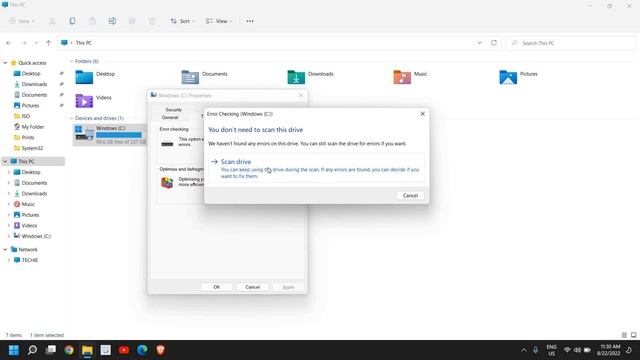The height and width of the screenshot is (360, 640).
Task: Open the New item menu
Action: point(22,21)
